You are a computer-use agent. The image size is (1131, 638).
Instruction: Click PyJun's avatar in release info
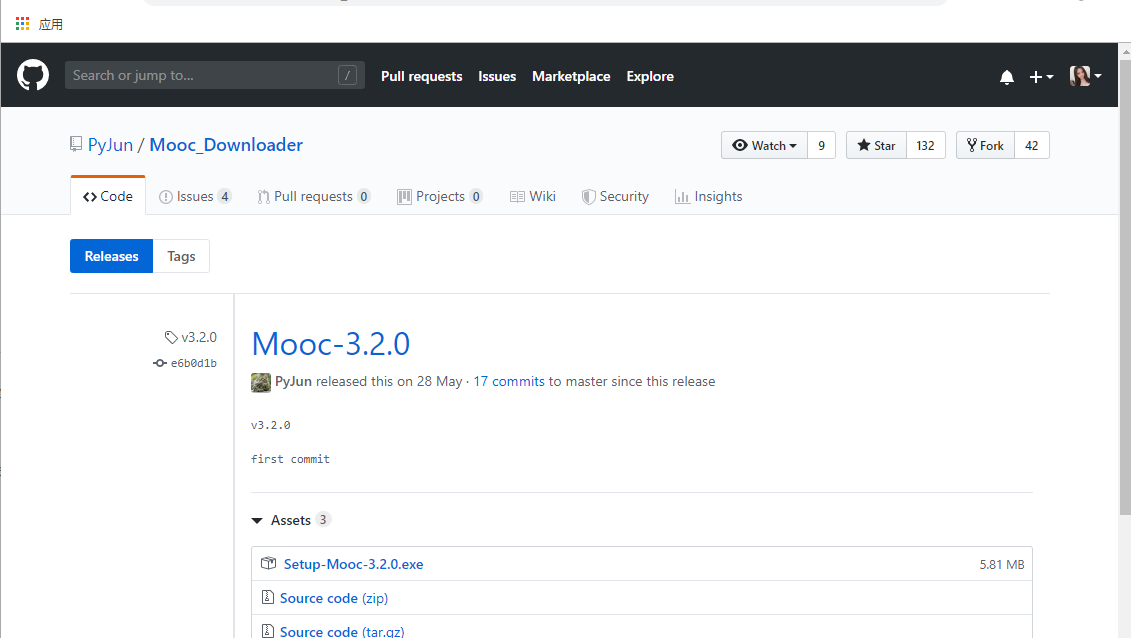260,382
